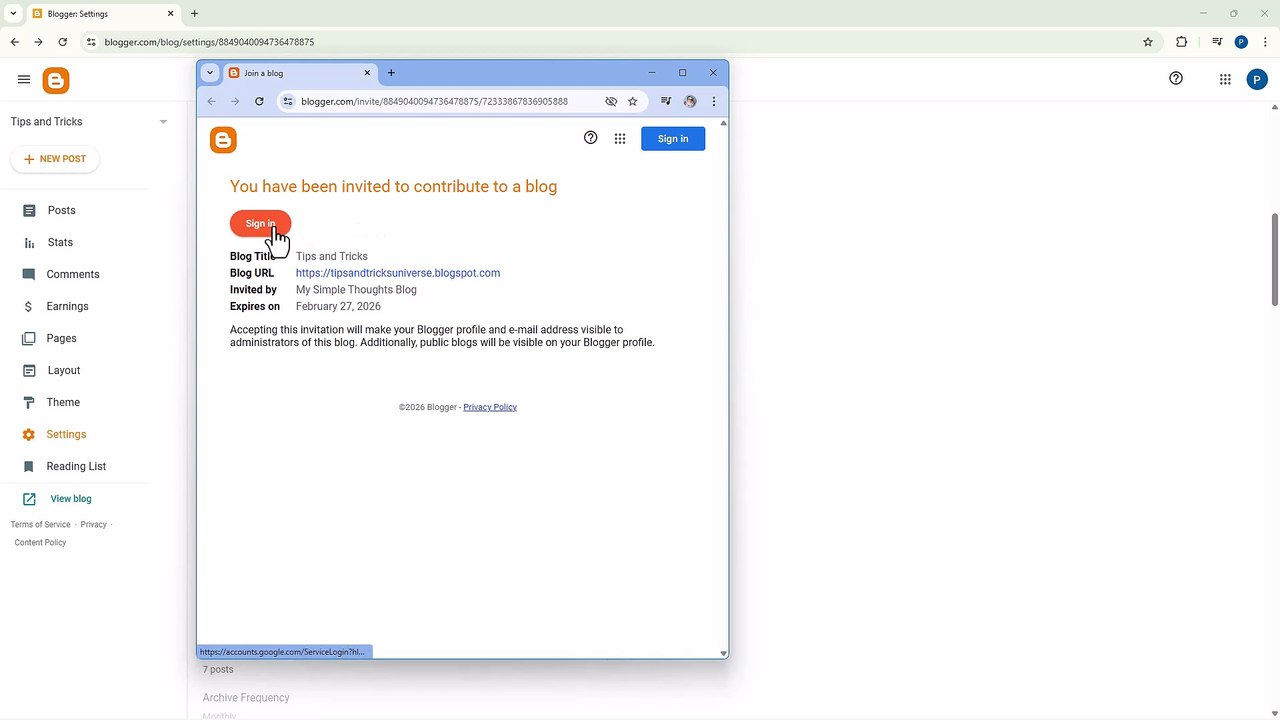Click the profile avatar in the popup toolbar
The width and height of the screenshot is (1280, 720).
coord(690,101)
